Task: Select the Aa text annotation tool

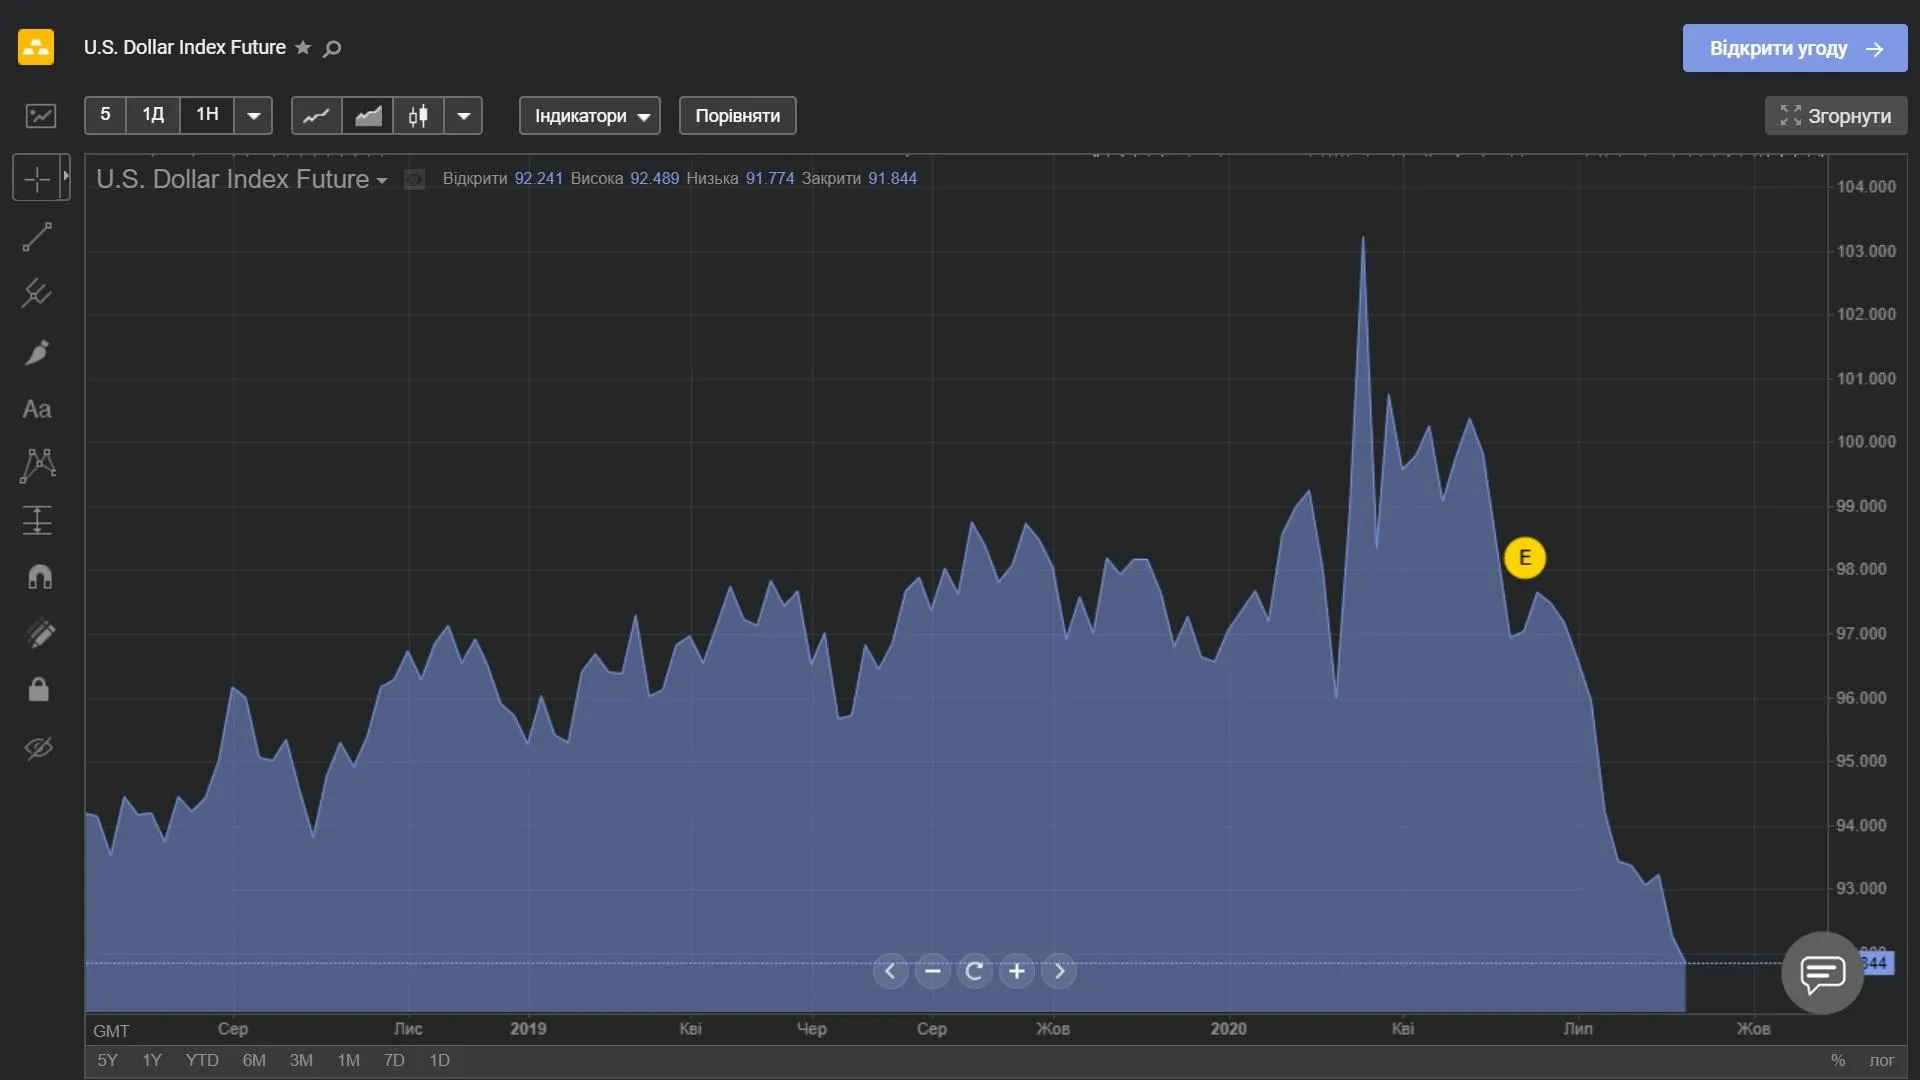Action: pos(37,409)
